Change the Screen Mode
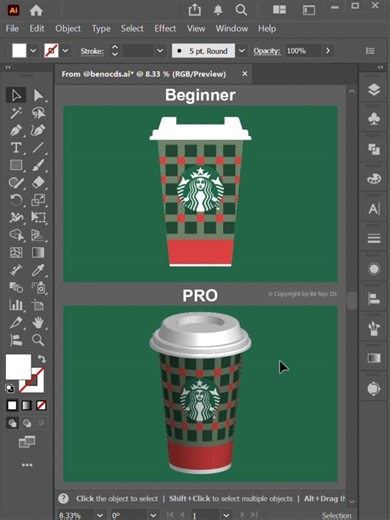The image size is (390, 520). pos(27,442)
